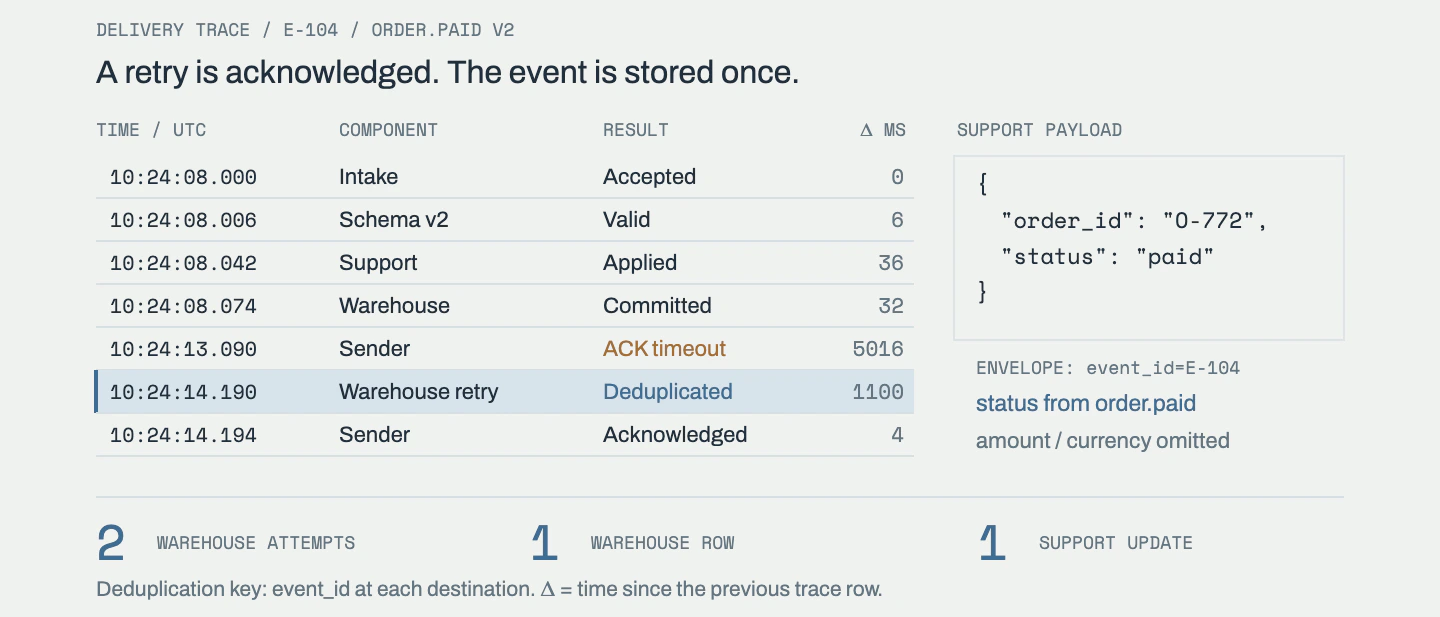Click the 32 ms delta value
The height and width of the screenshot is (617, 1440).
point(891,306)
